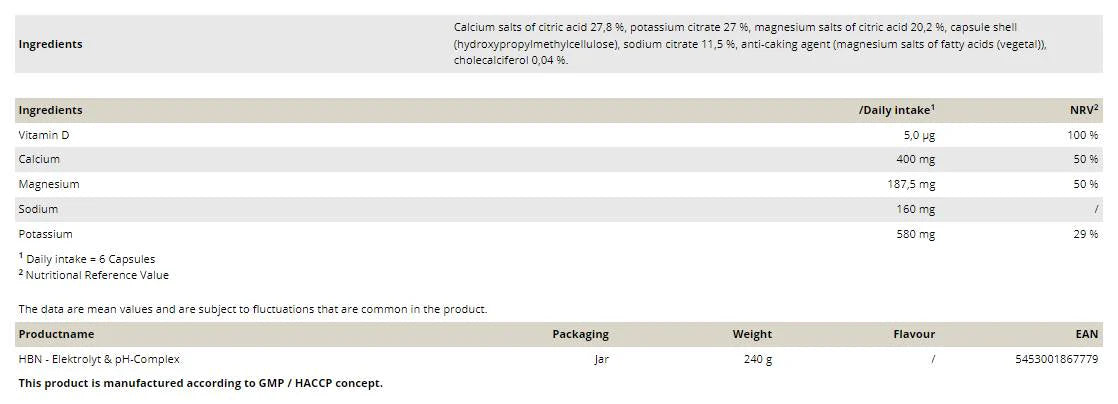This screenshot has height=404, width=1118.
Task: Click the ingredients list paragraph text
Action: coord(750,44)
